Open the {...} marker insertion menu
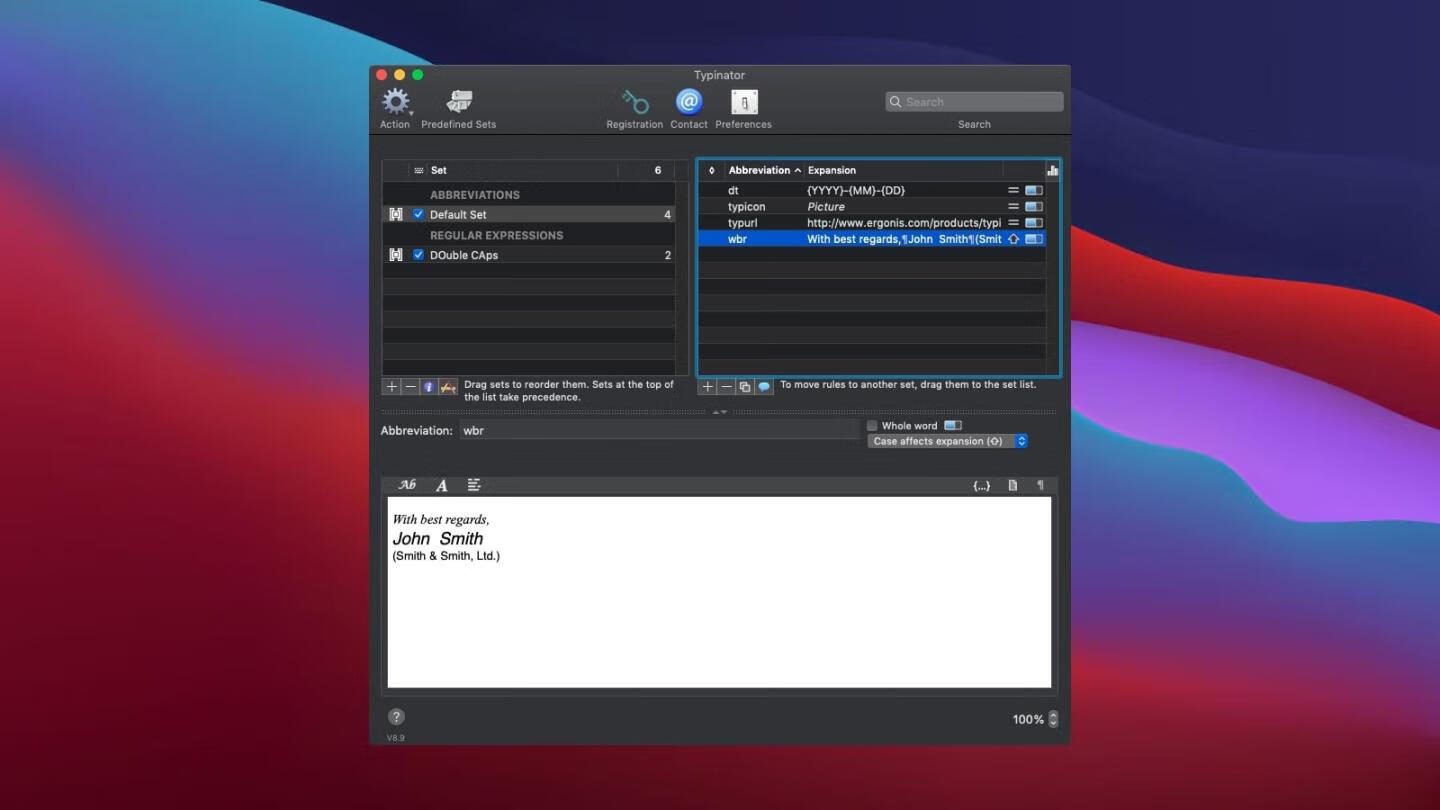 [x=981, y=485]
